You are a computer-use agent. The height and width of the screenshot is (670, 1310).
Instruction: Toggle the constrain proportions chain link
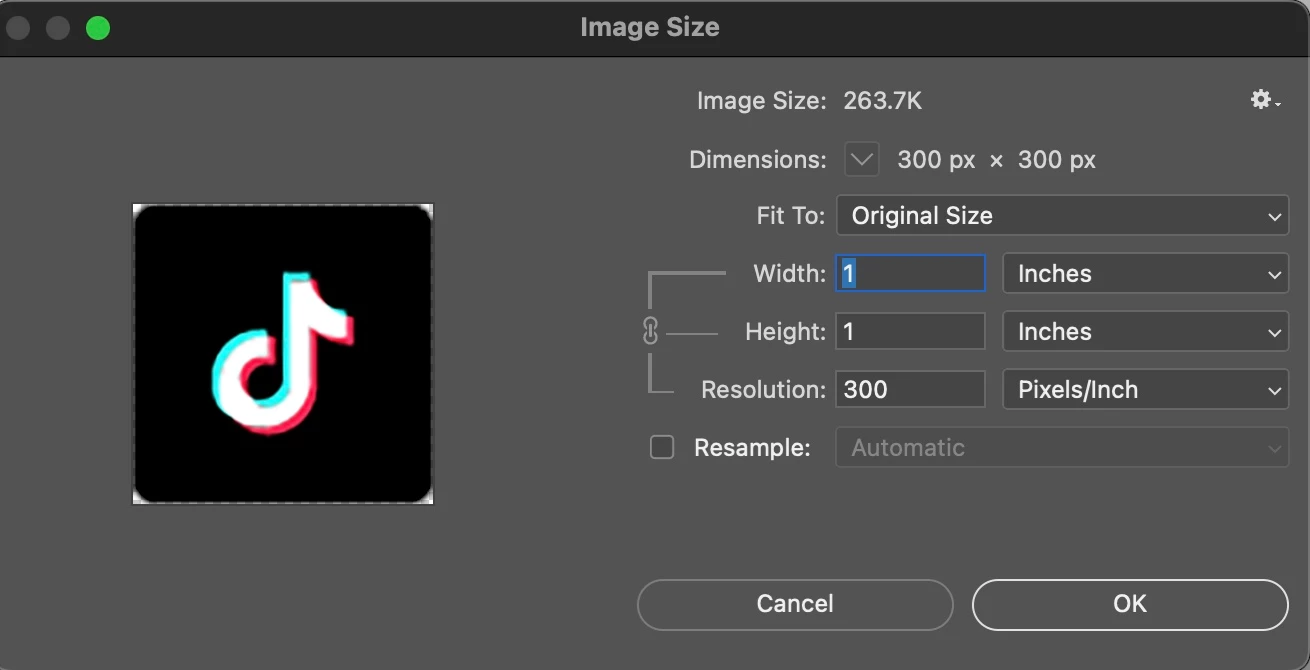(x=650, y=331)
